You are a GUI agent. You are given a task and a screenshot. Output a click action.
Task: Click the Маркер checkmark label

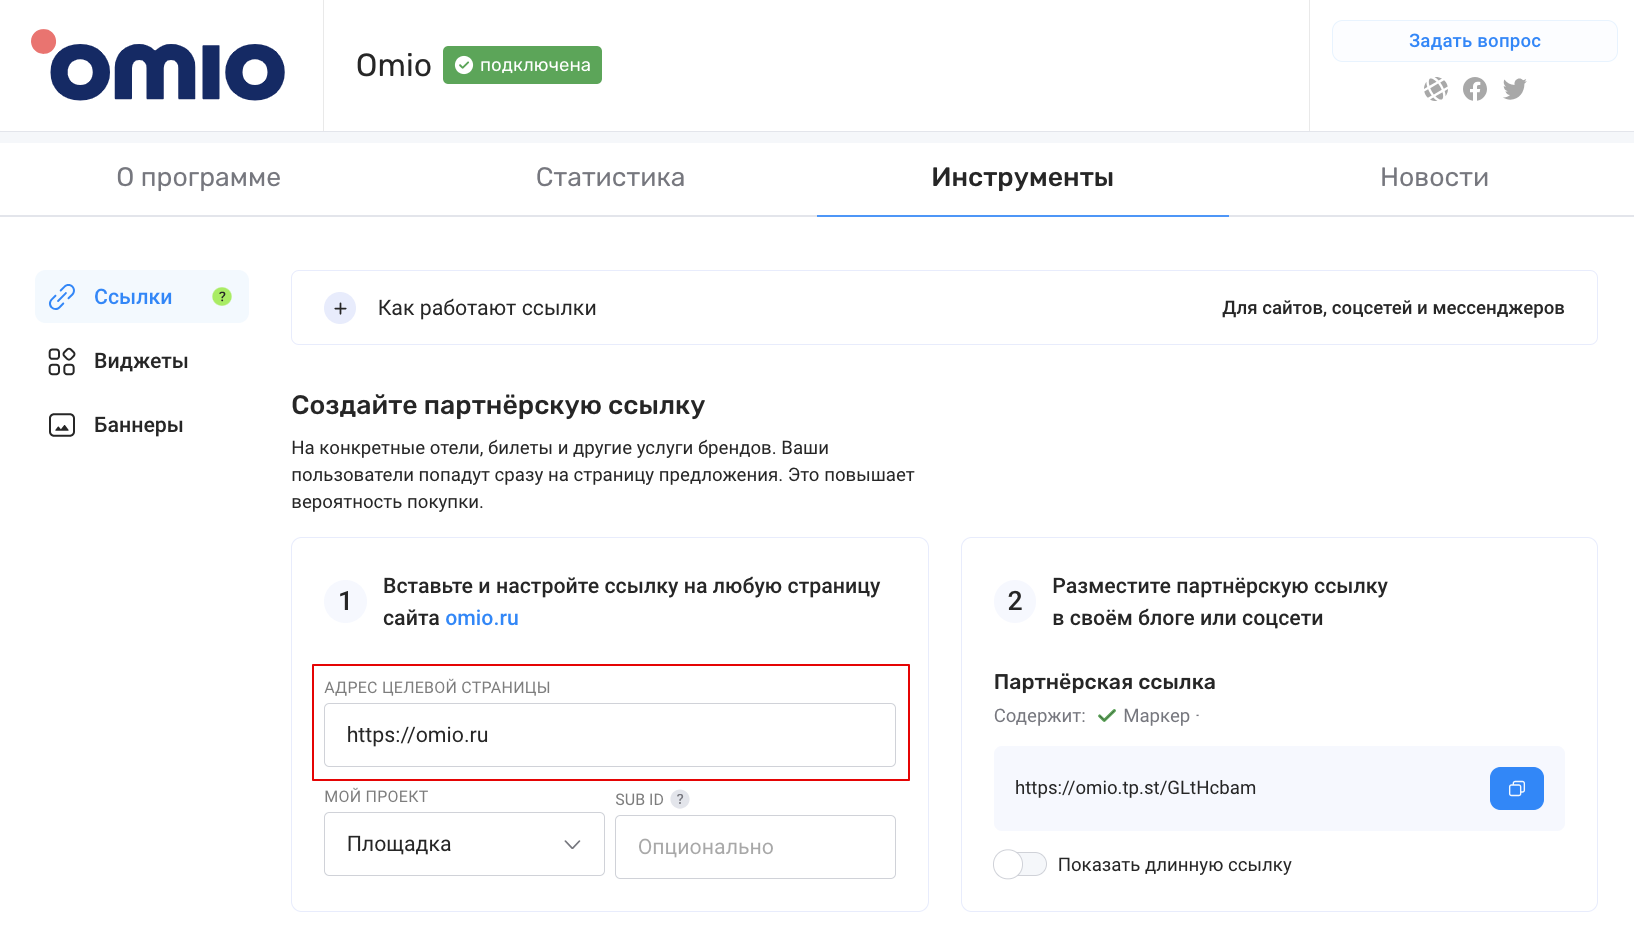(1144, 716)
